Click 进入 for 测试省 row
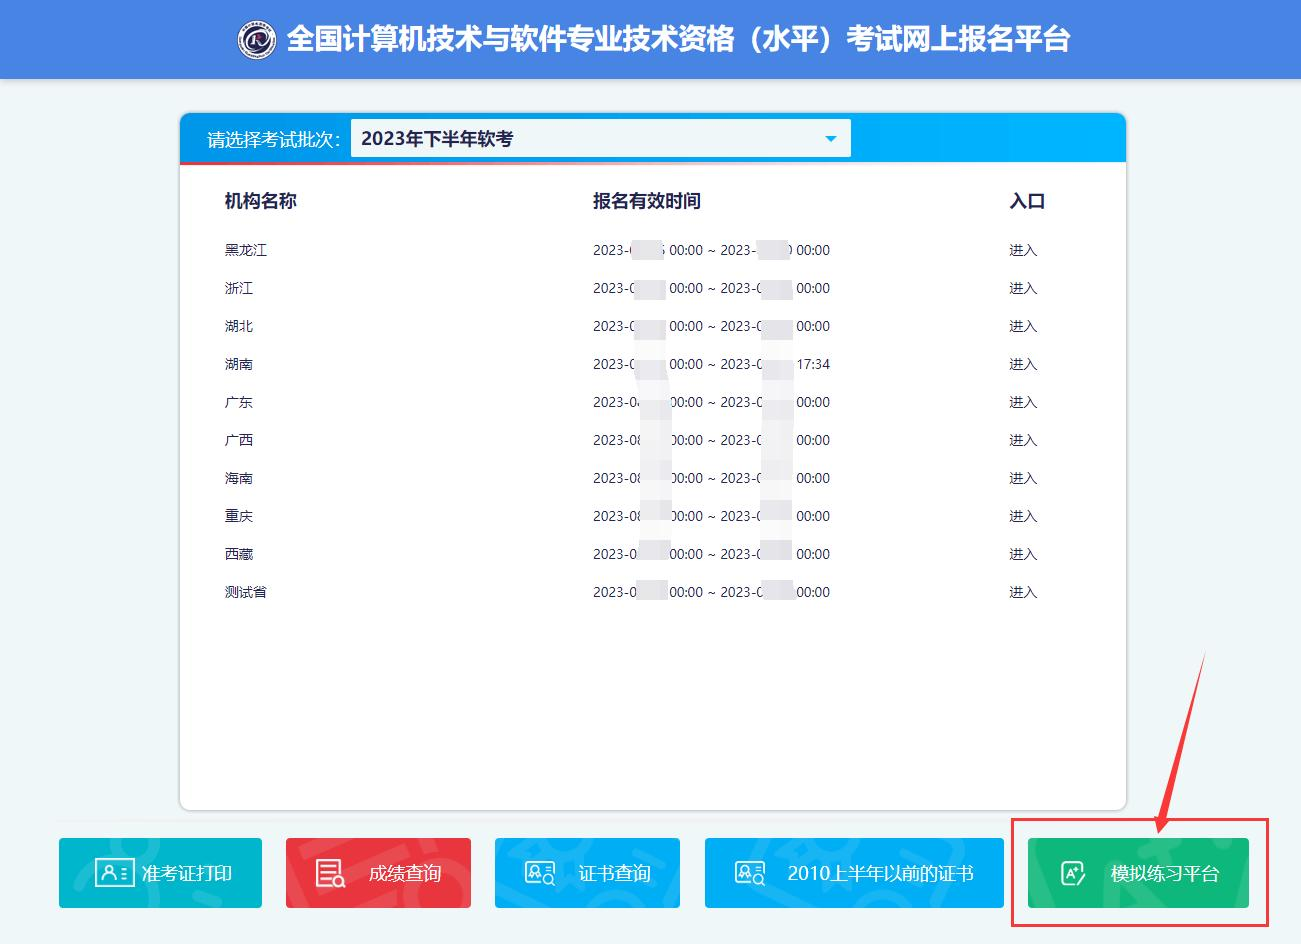Image resolution: width=1301 pixels, height=944 pixels. click(x=1023, y=592)
